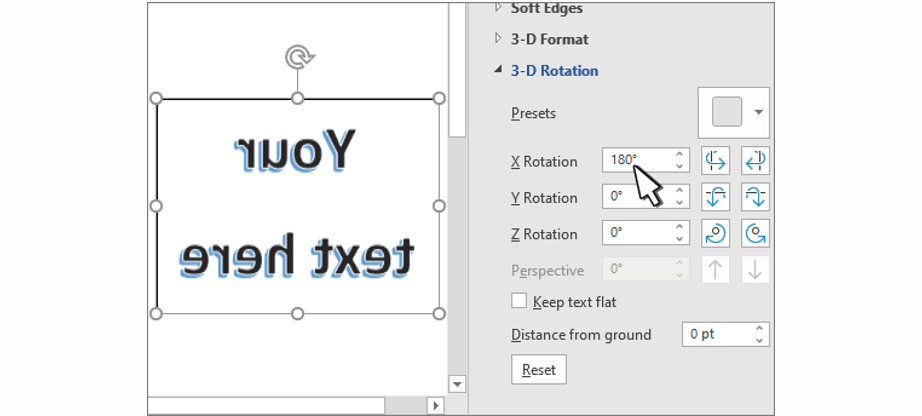Click the Z Rotation label
Screen dimensions: 922x416
click(544, 235)
